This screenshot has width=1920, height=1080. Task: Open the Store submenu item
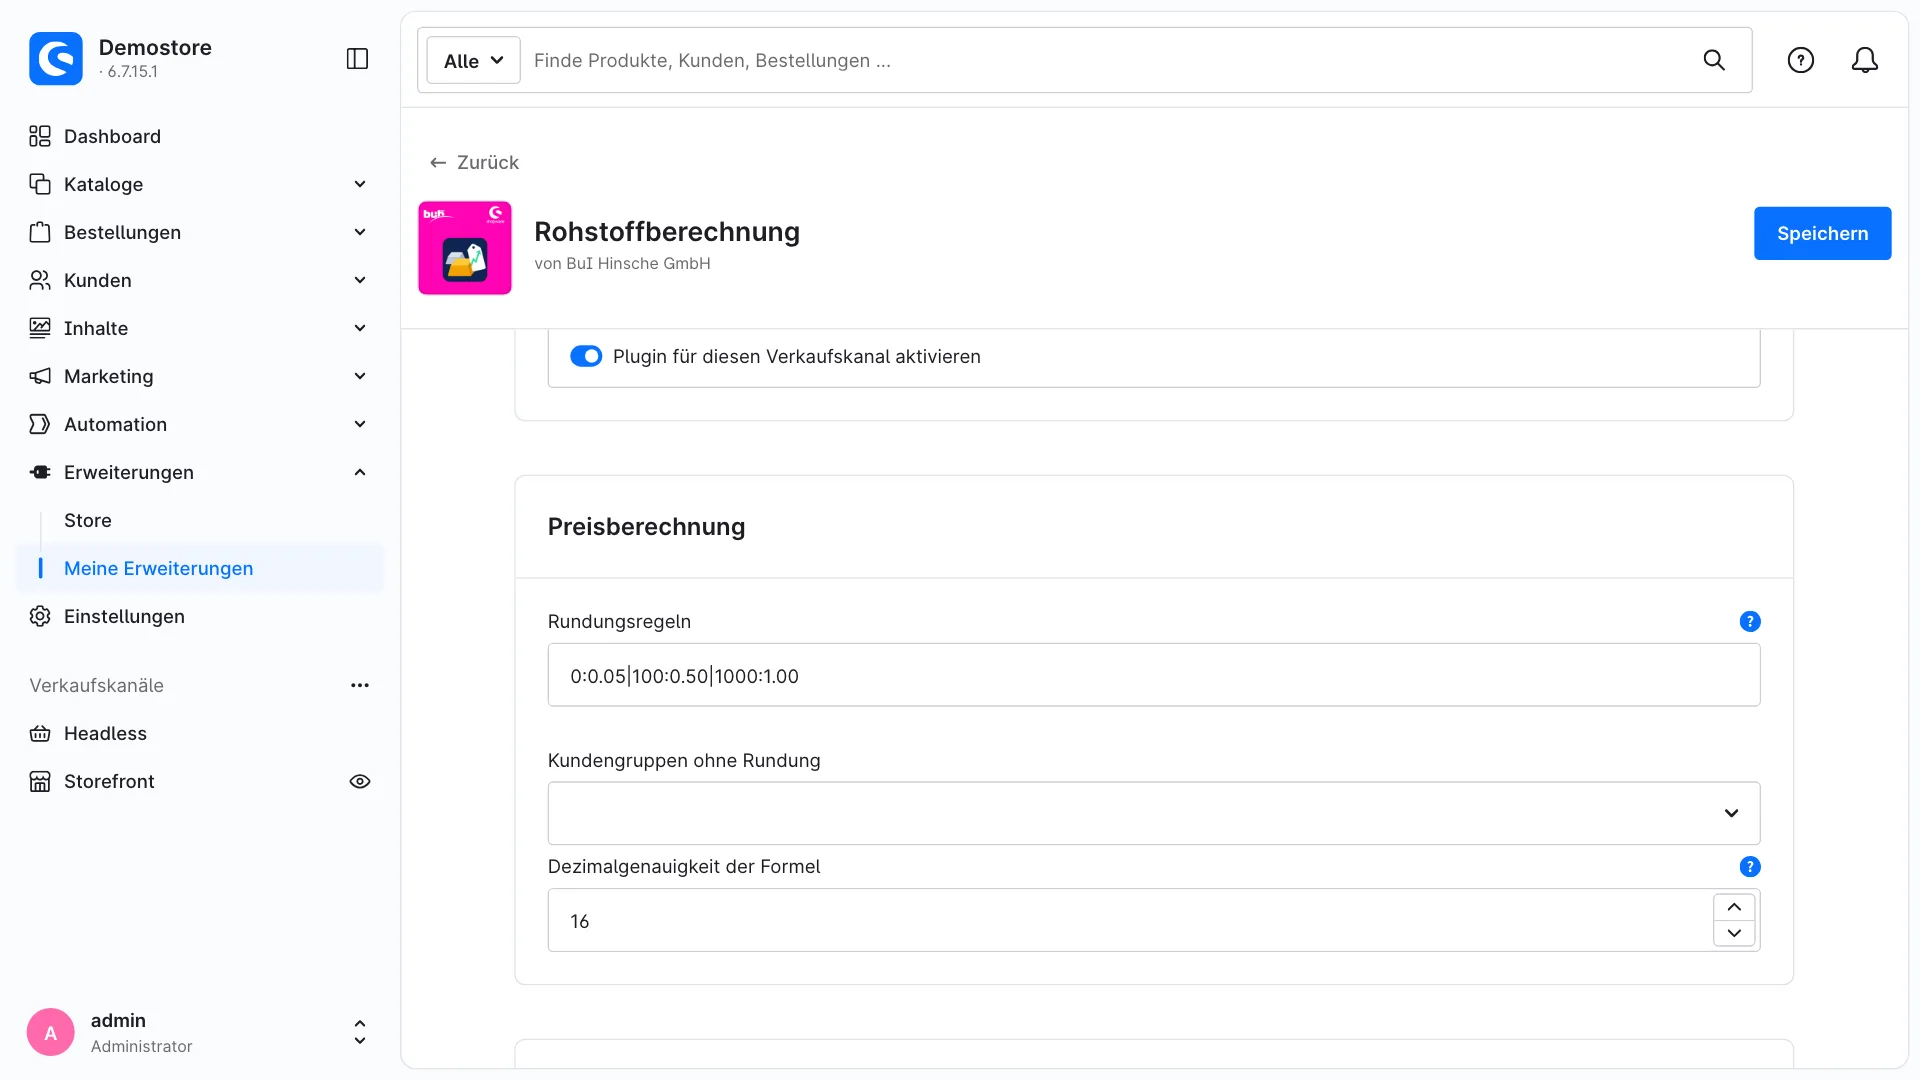[x=88, y=520]
